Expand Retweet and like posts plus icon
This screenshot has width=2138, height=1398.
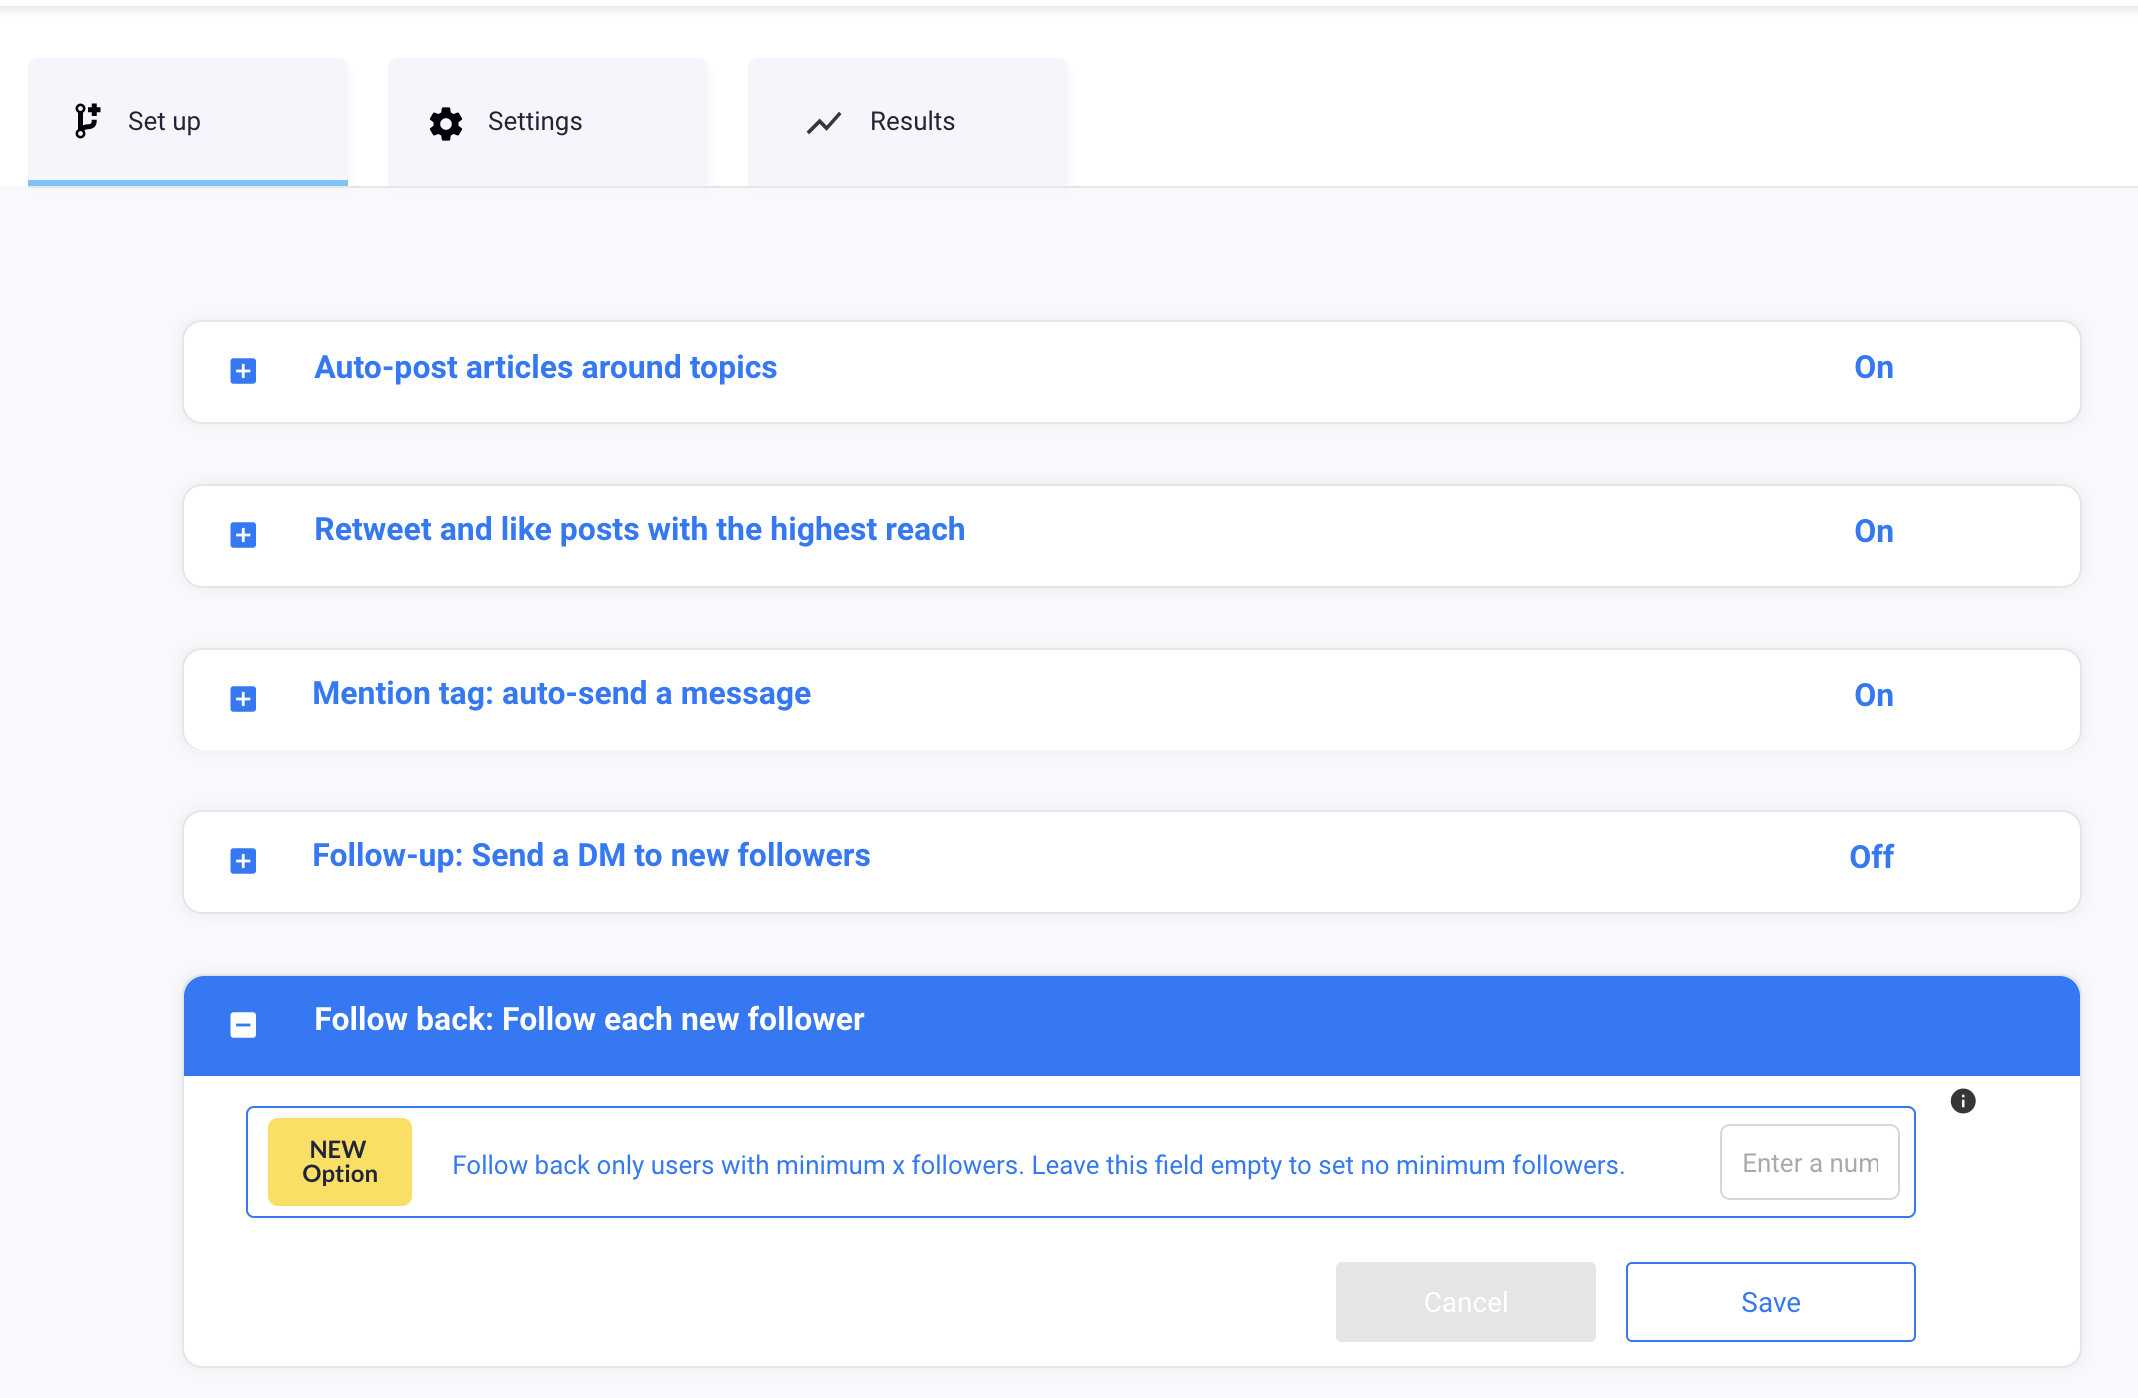click(243, 535)
